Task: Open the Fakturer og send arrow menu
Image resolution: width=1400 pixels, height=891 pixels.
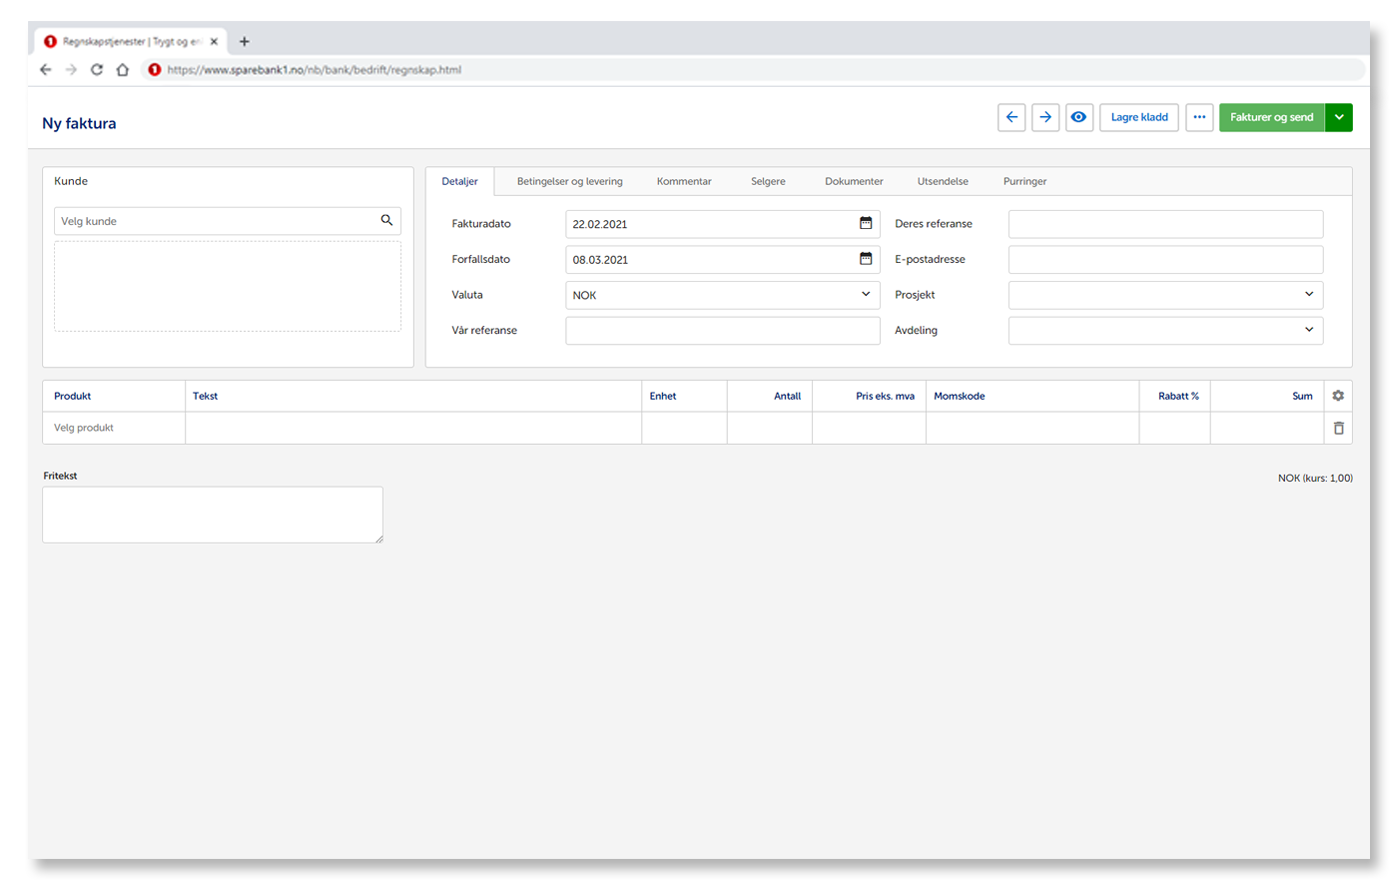Action: tap(1339, 117)
